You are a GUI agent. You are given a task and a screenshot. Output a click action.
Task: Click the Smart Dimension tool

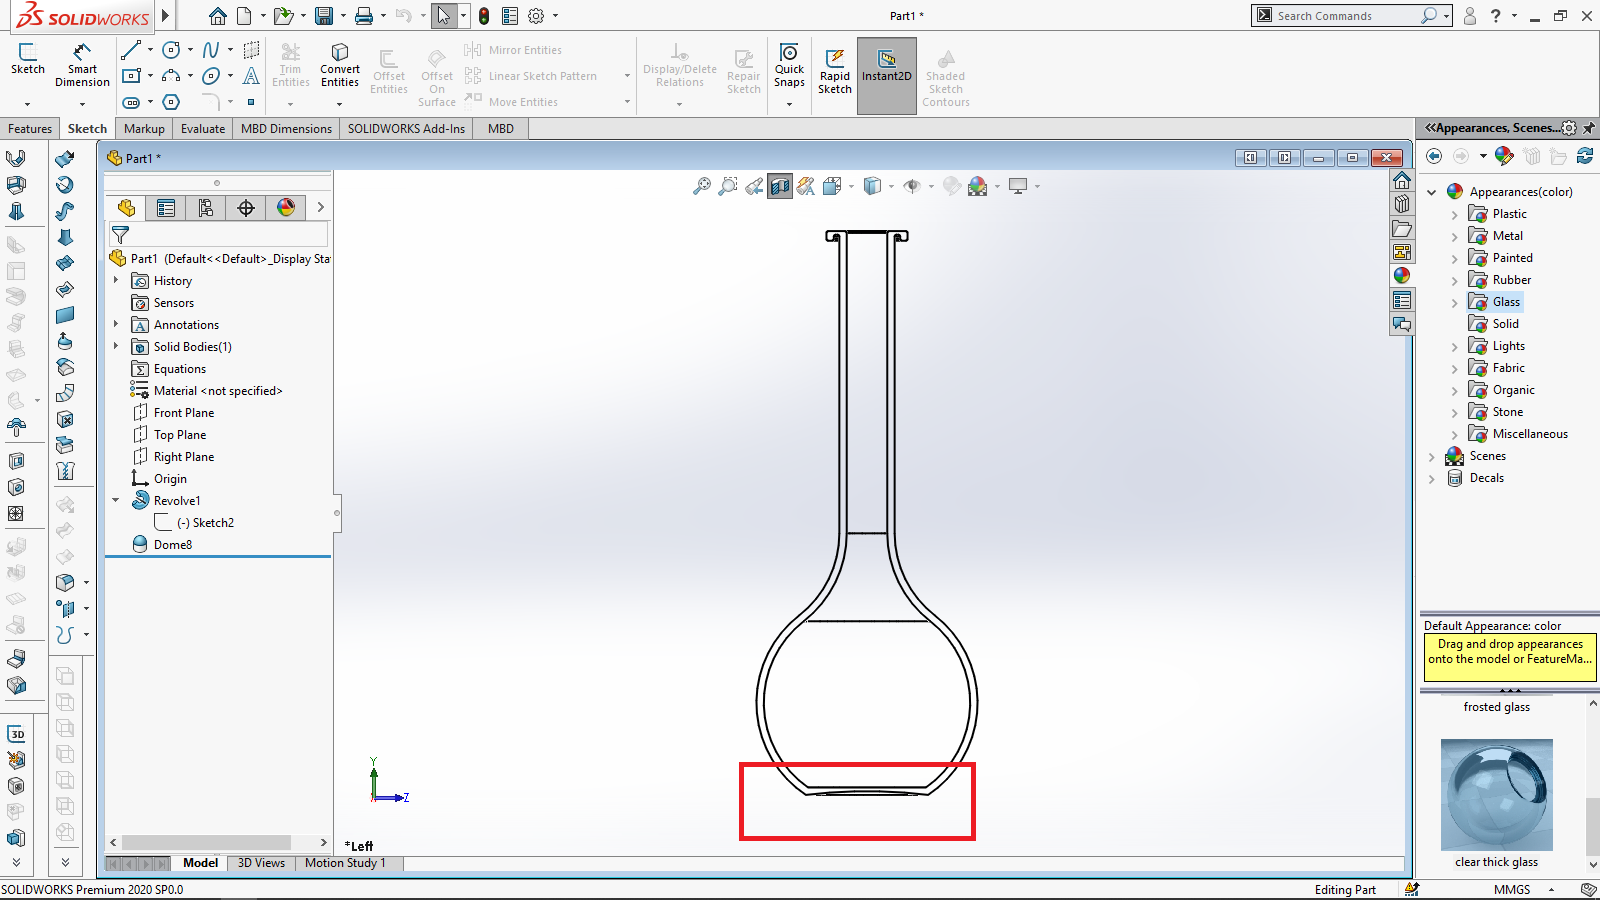[x=82, y=65]
